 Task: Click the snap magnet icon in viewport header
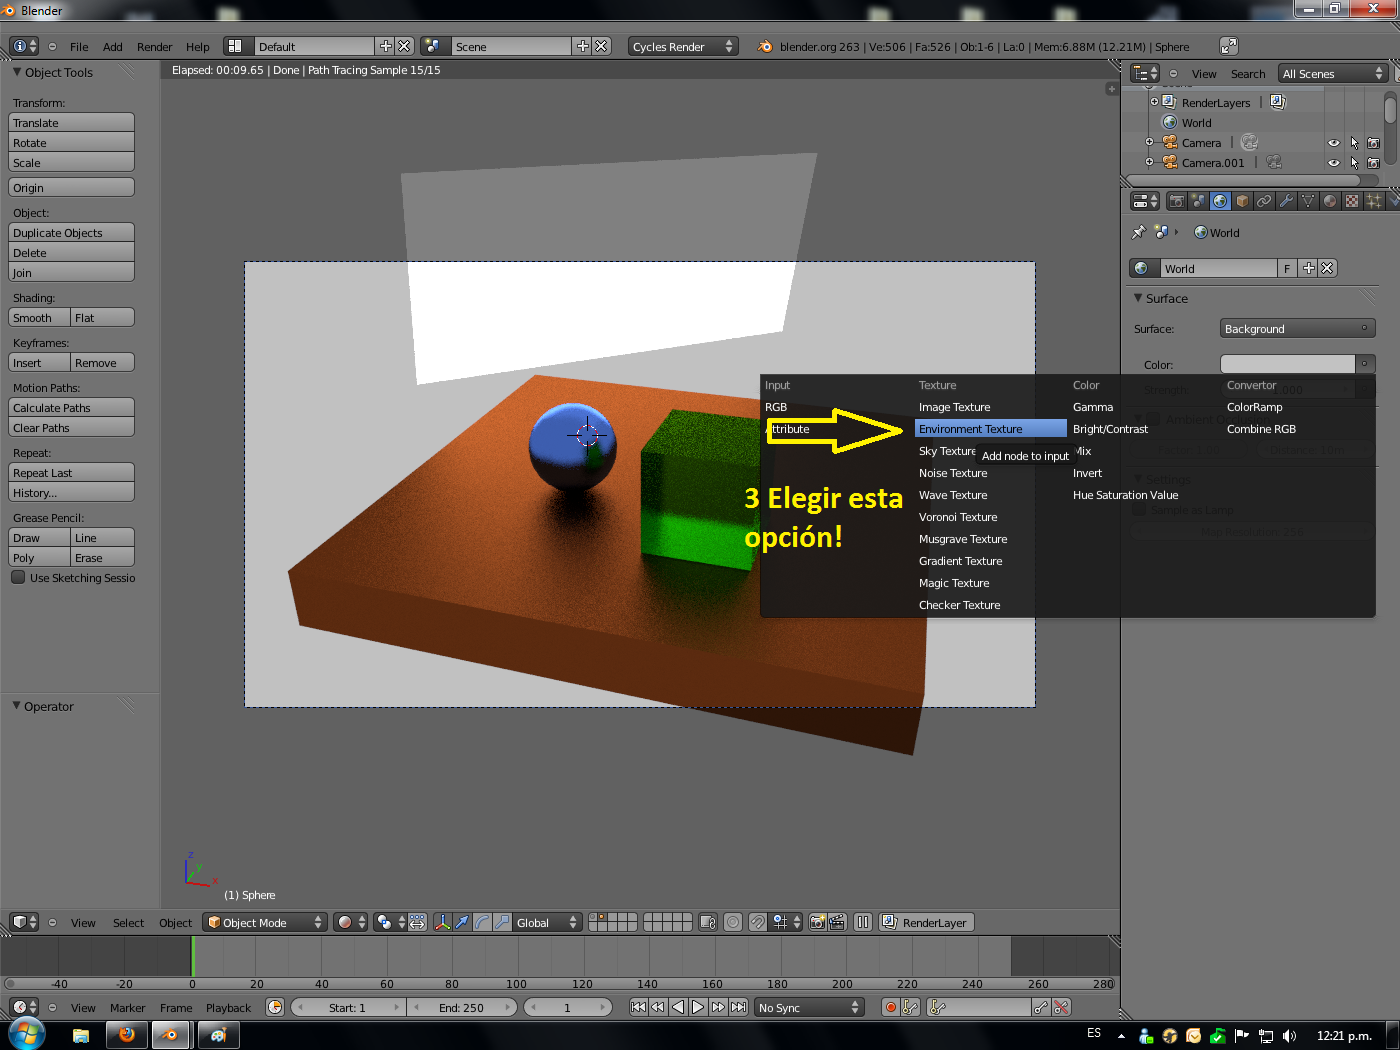click(758, 922)
